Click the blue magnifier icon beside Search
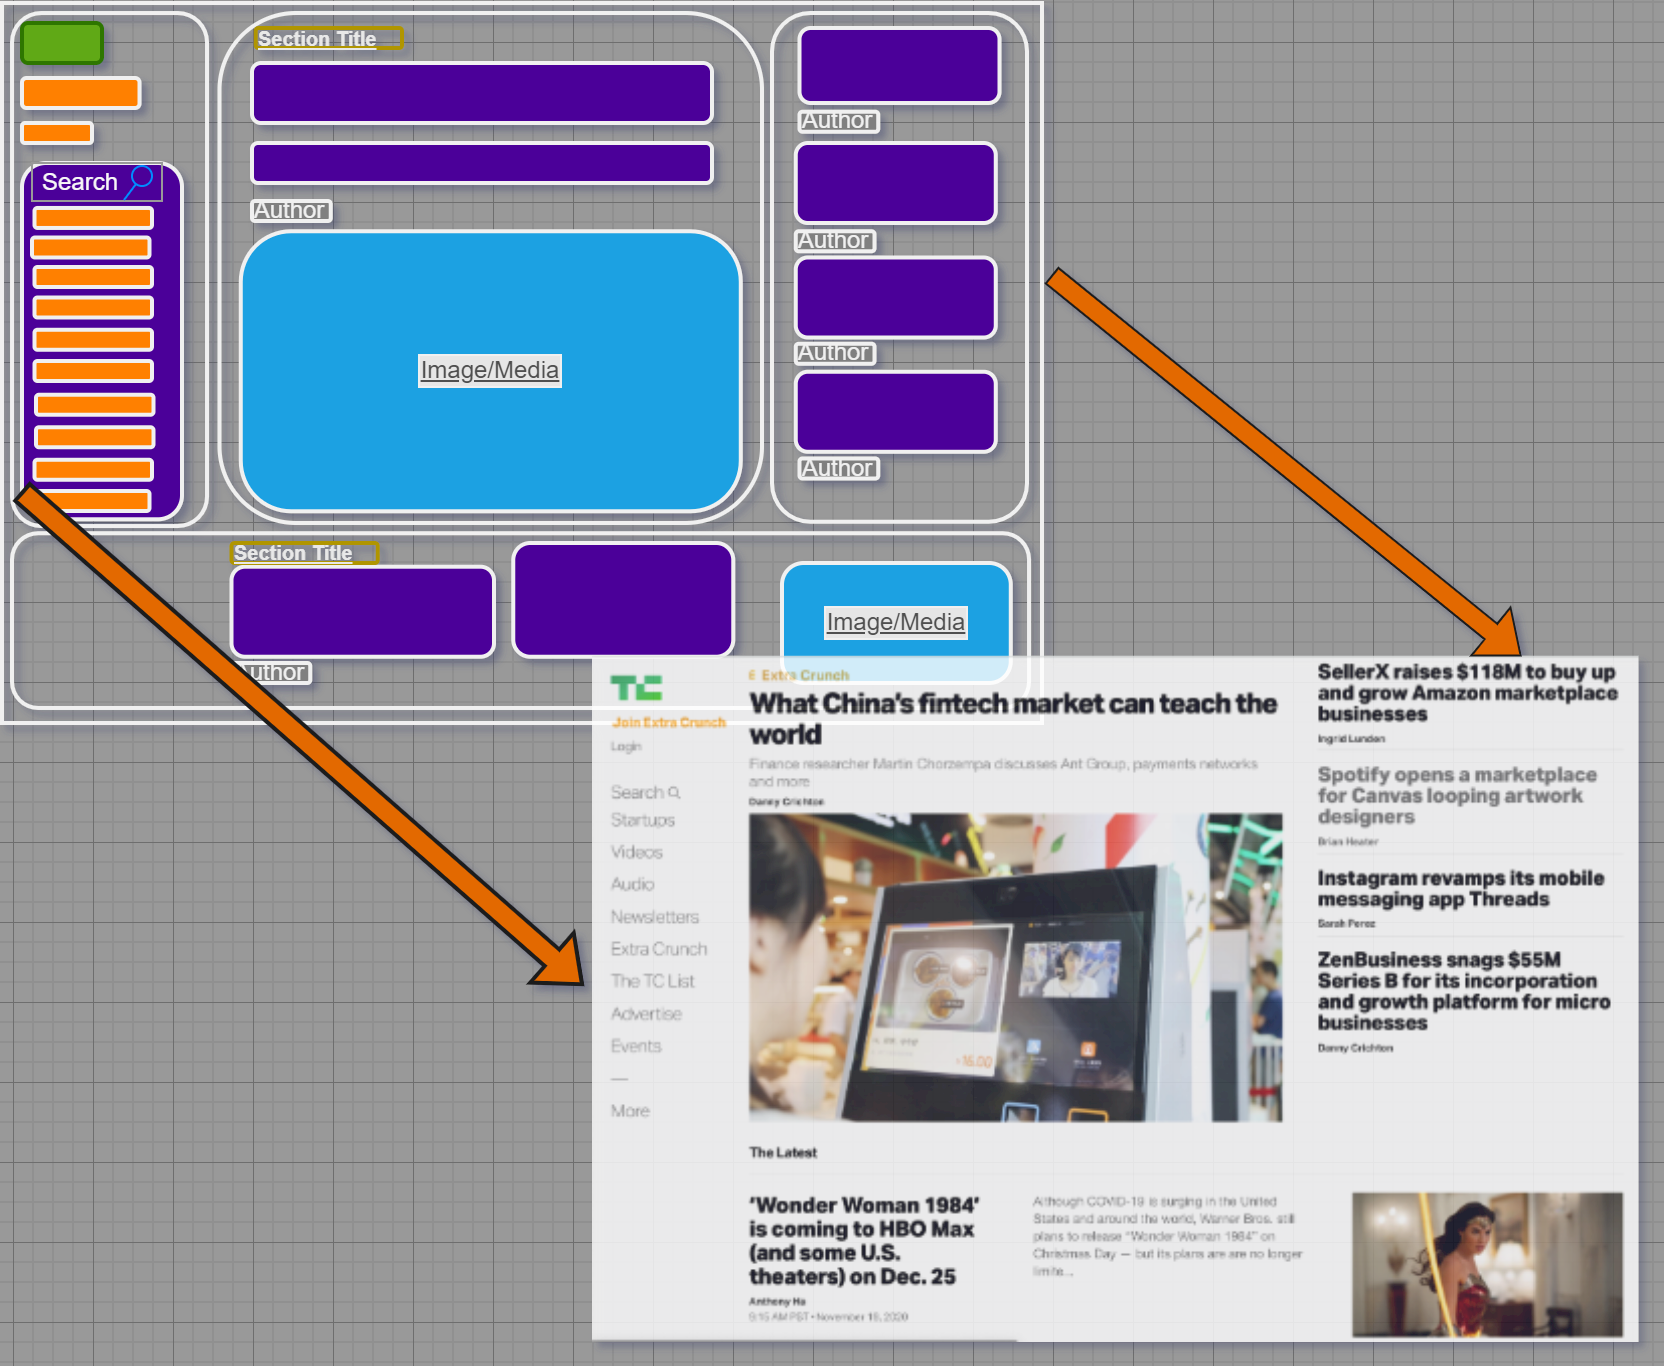The height and width of the screenshot is (1366, 1664). click(141, 180)
